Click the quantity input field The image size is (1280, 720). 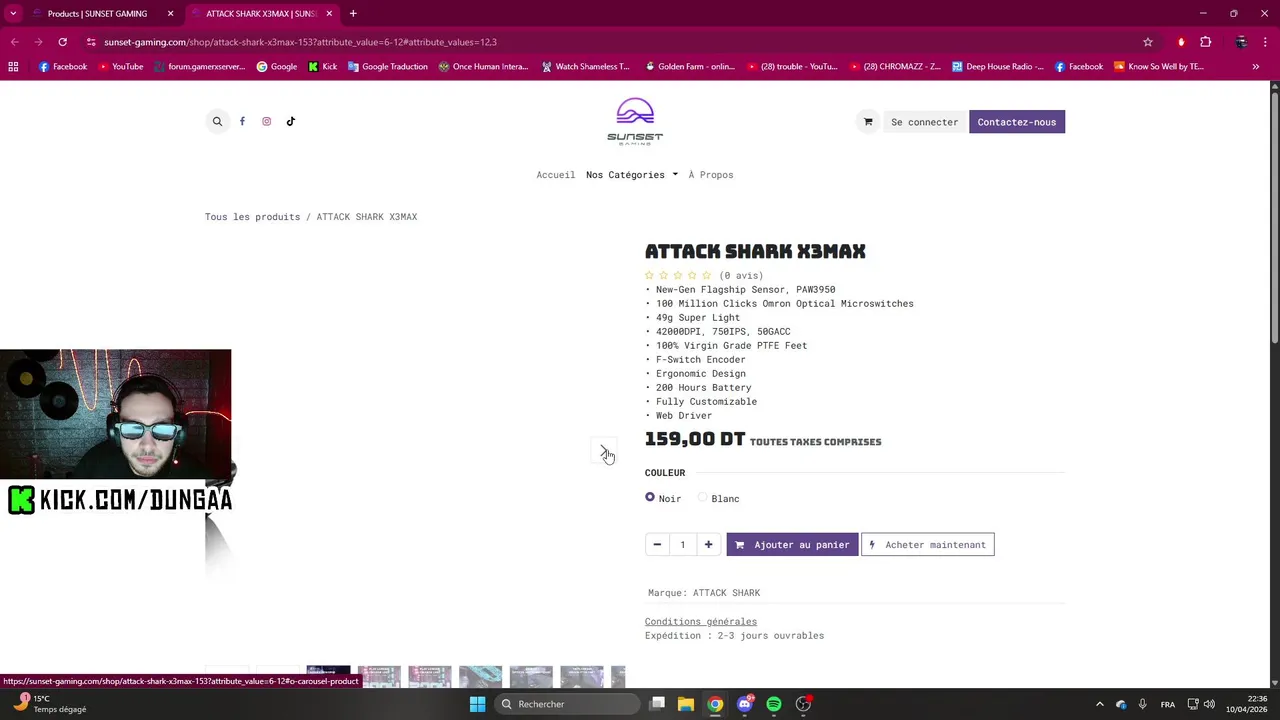coord(683,545)
